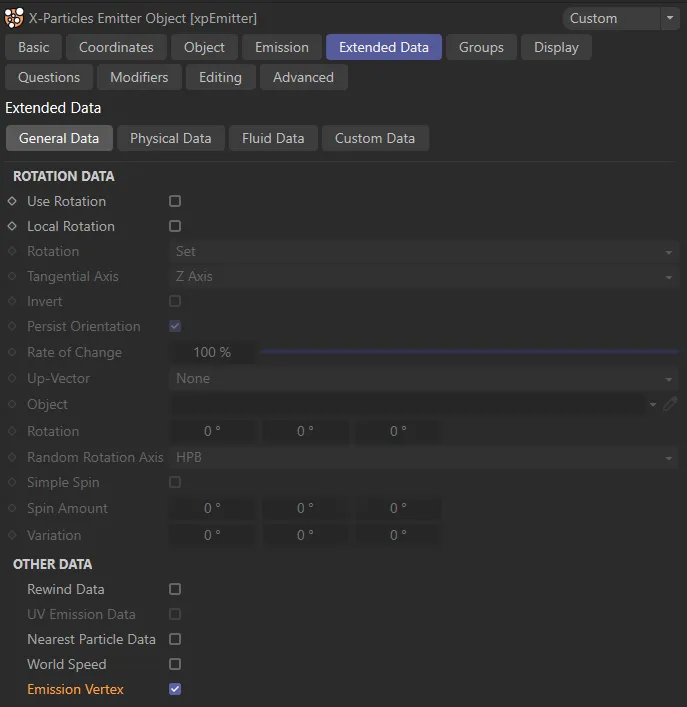Image resolution: width=687 pixels, height=707 pixels.
Task: Click keyframe diamond beside Spin Amount
Action: pyautogui.click(x=12, y=509)
